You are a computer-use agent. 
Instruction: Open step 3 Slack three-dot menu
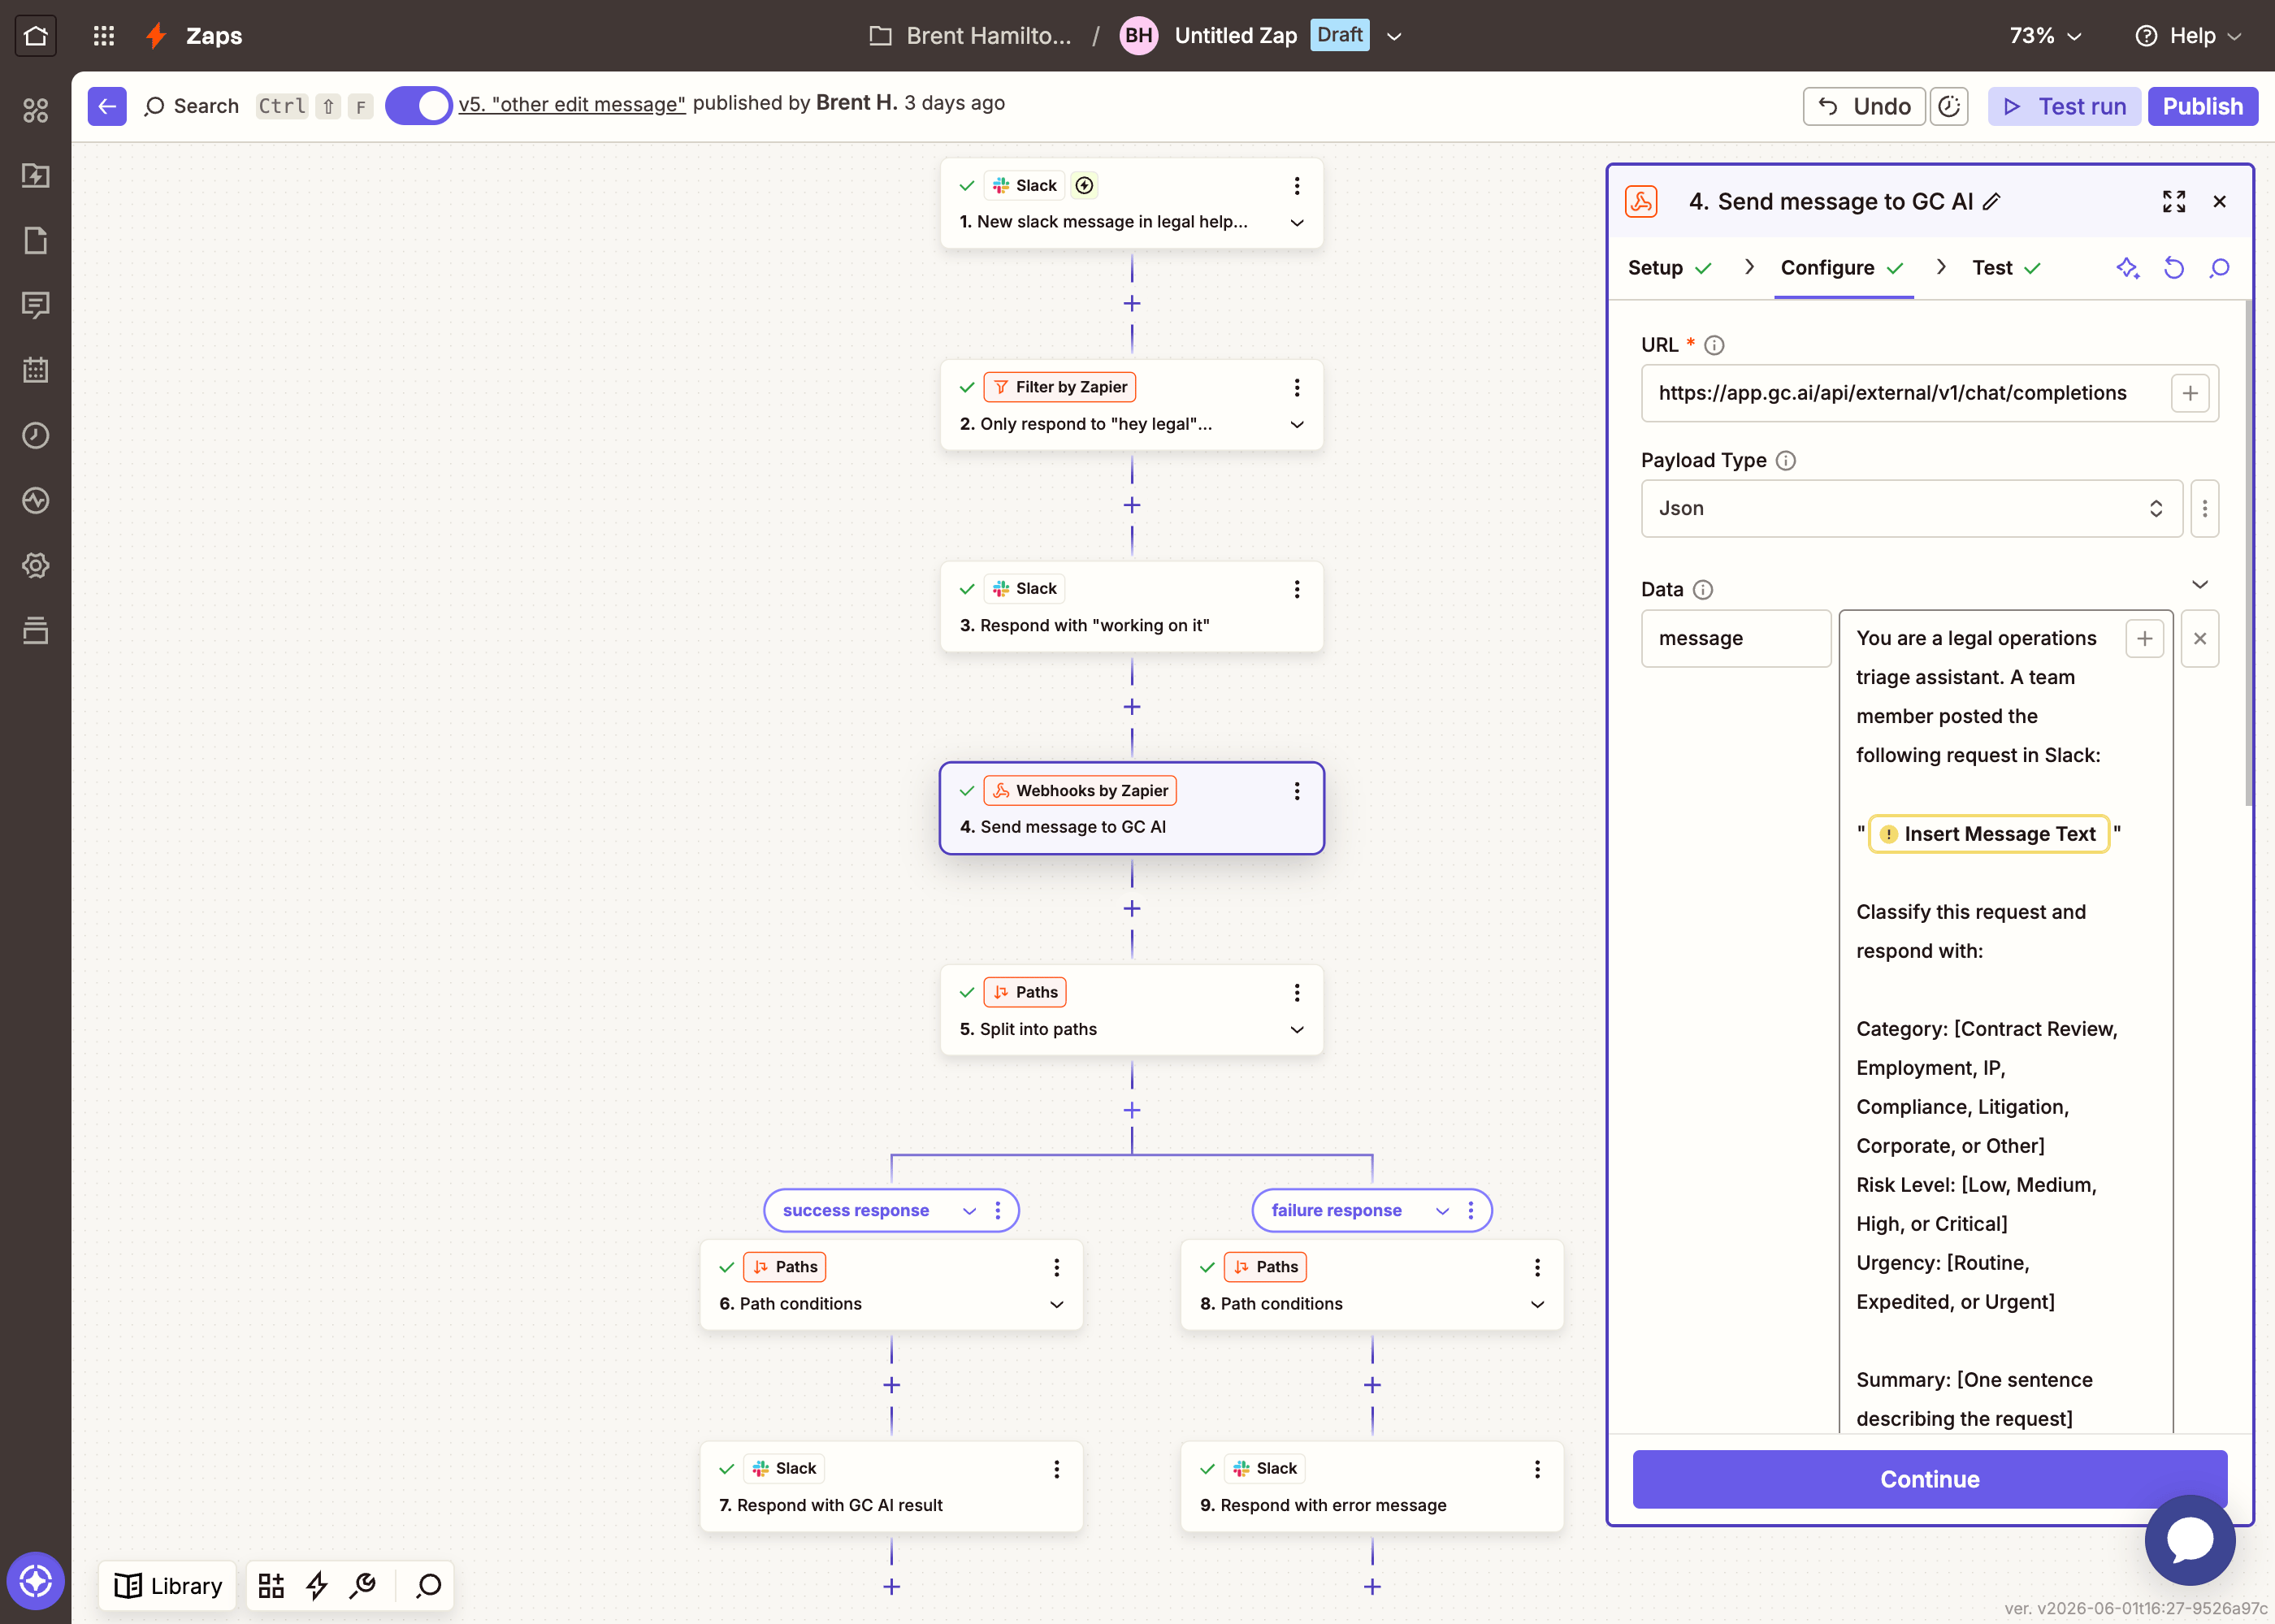point(1297,589)
